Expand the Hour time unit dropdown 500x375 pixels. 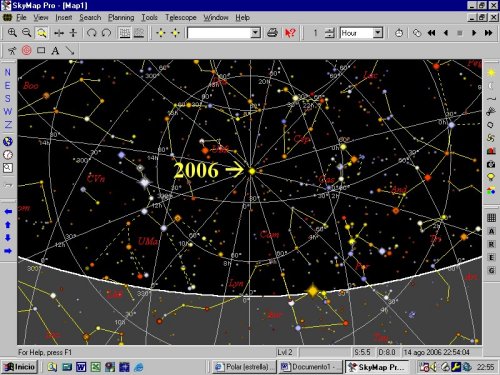pyautogui.click(x=378, y=33)
